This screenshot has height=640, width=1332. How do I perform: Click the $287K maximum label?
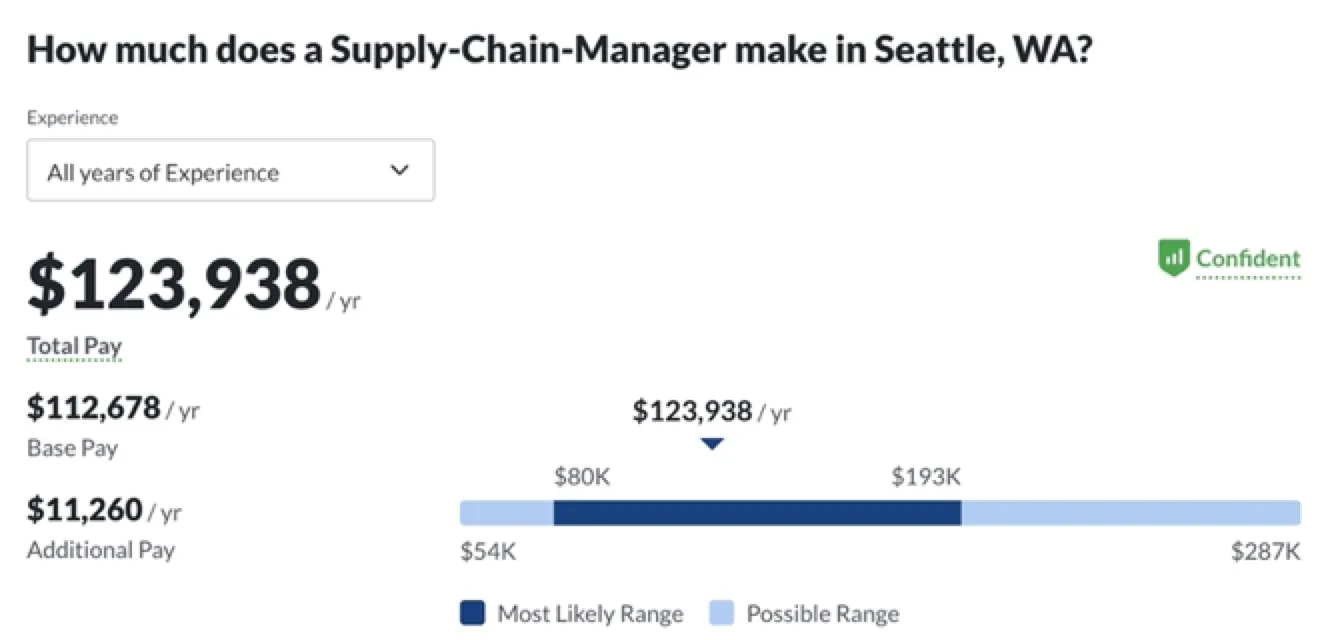coord(1266,551)
